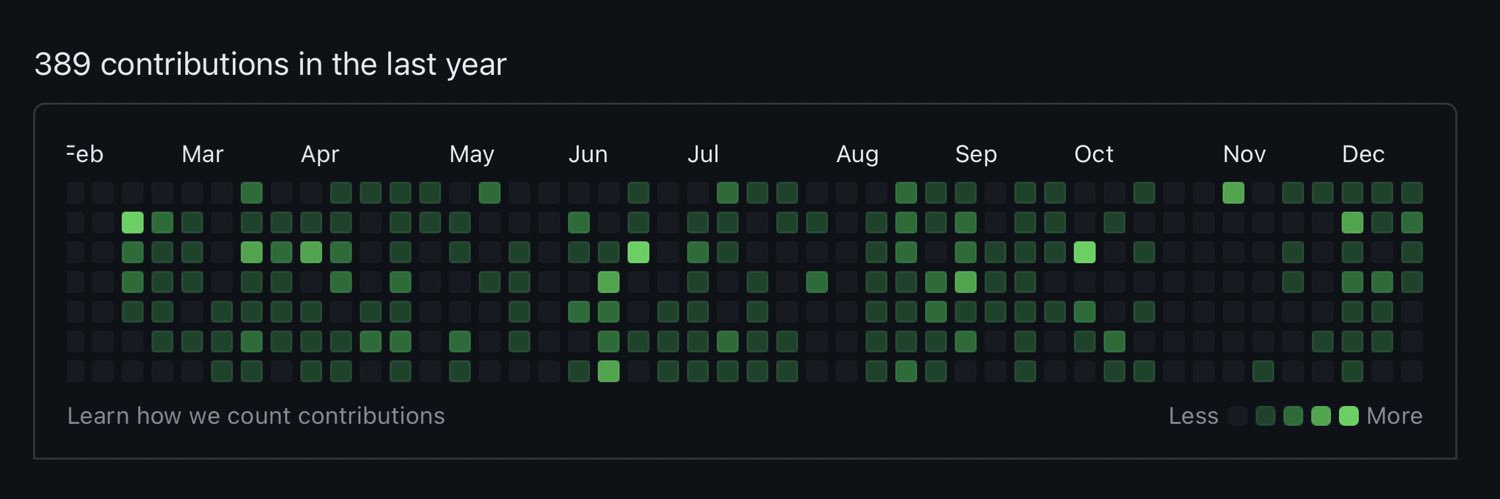
Task: Select the middle legend swatch in the scale
Action: pyautogui.click(x=1293, y=416)
